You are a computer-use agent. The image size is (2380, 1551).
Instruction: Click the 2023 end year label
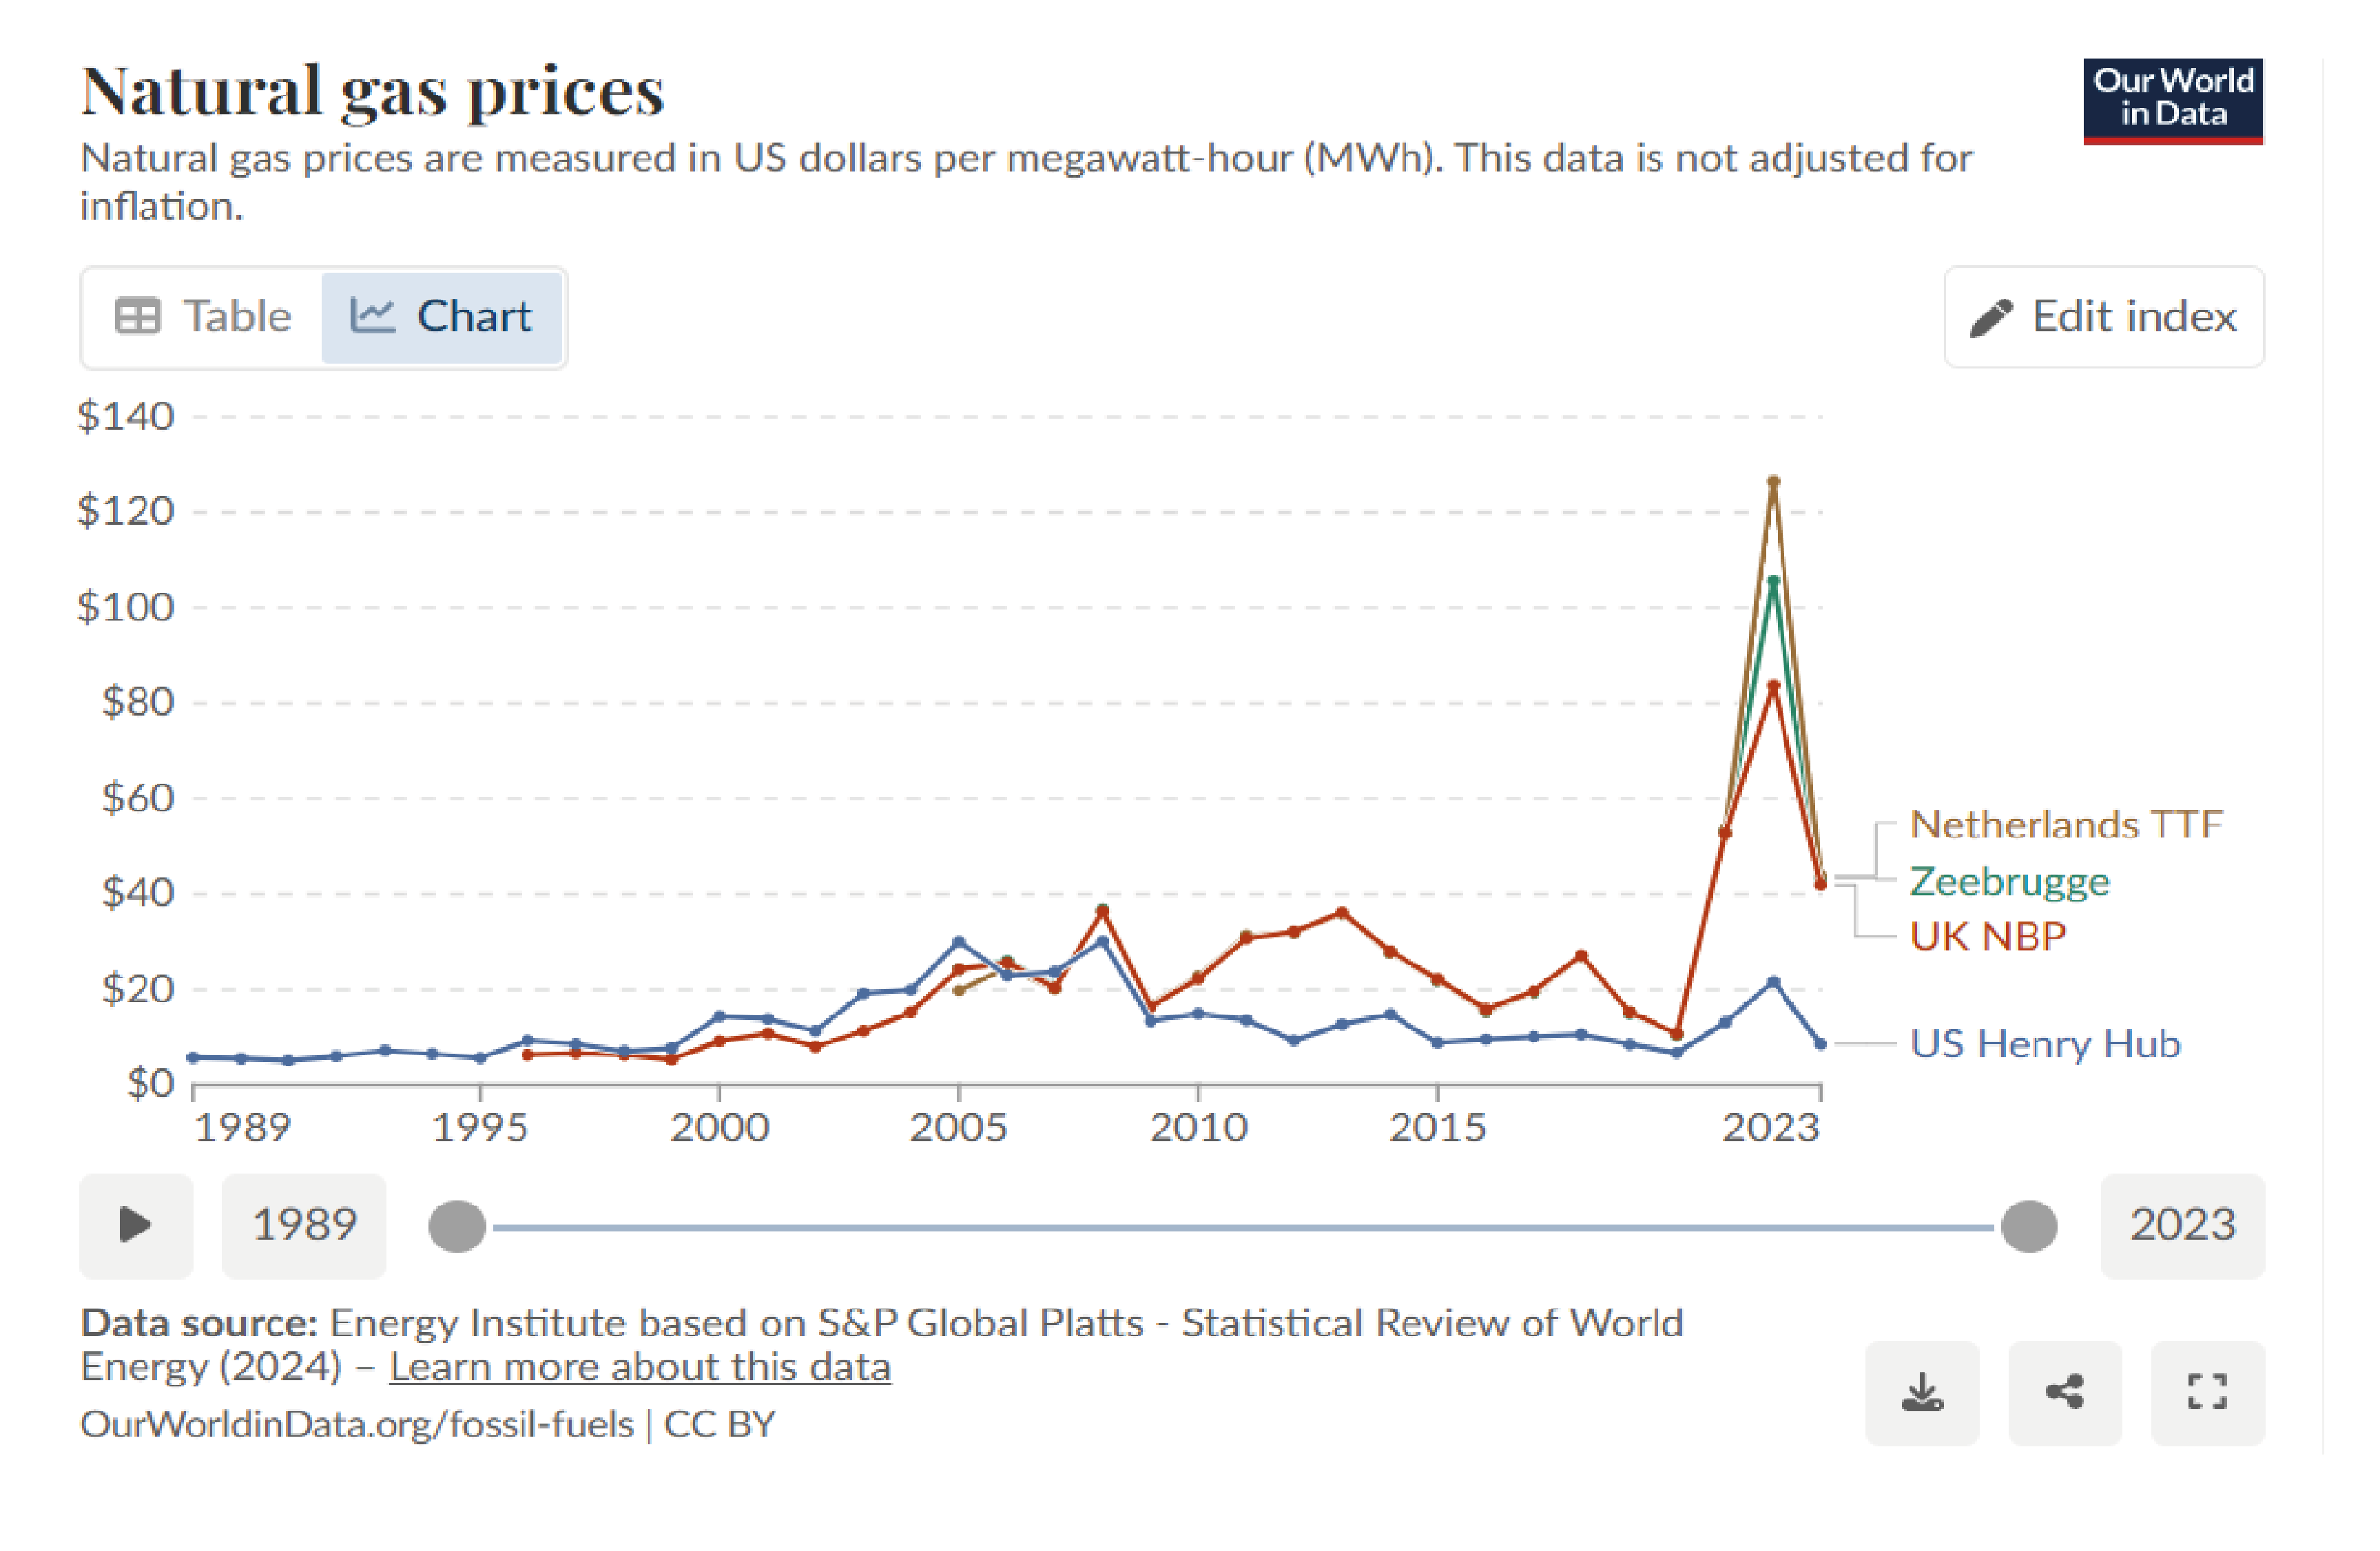tap(2182, 1225)
